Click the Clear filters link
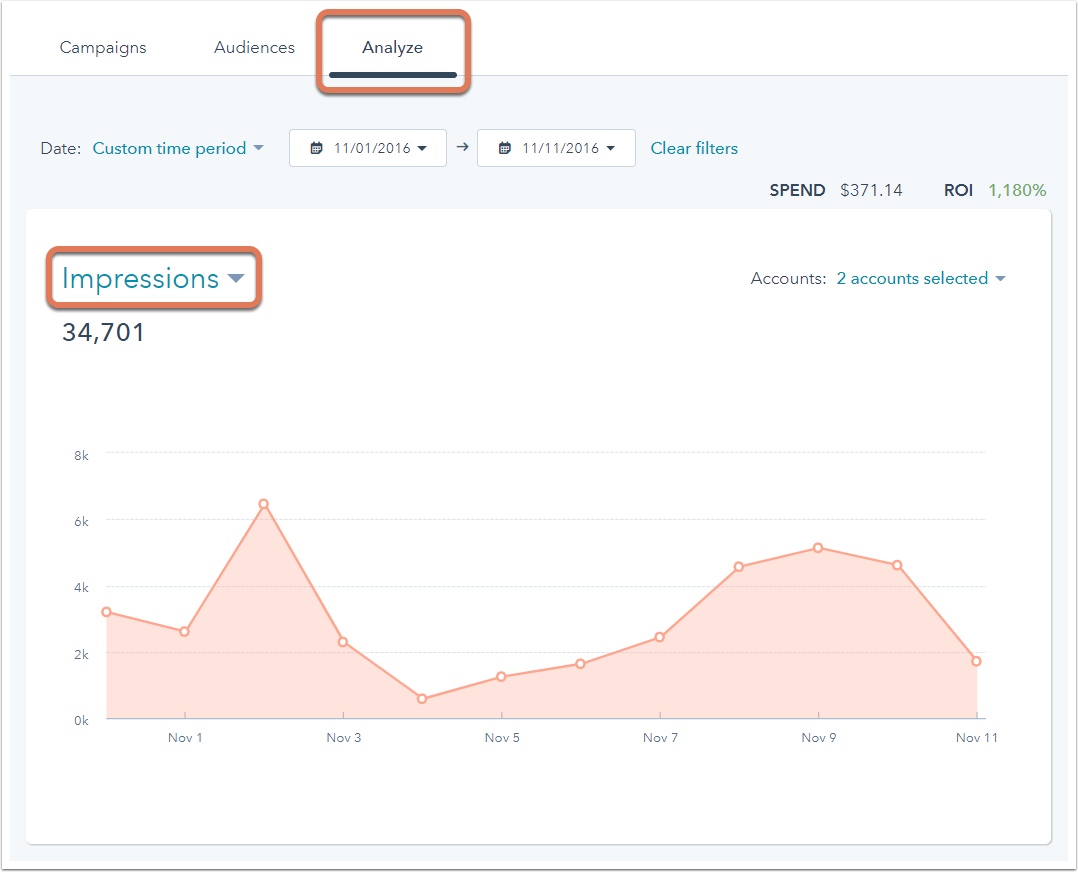The width and height of the screenshot is (1078, 872). pos(694,148)
